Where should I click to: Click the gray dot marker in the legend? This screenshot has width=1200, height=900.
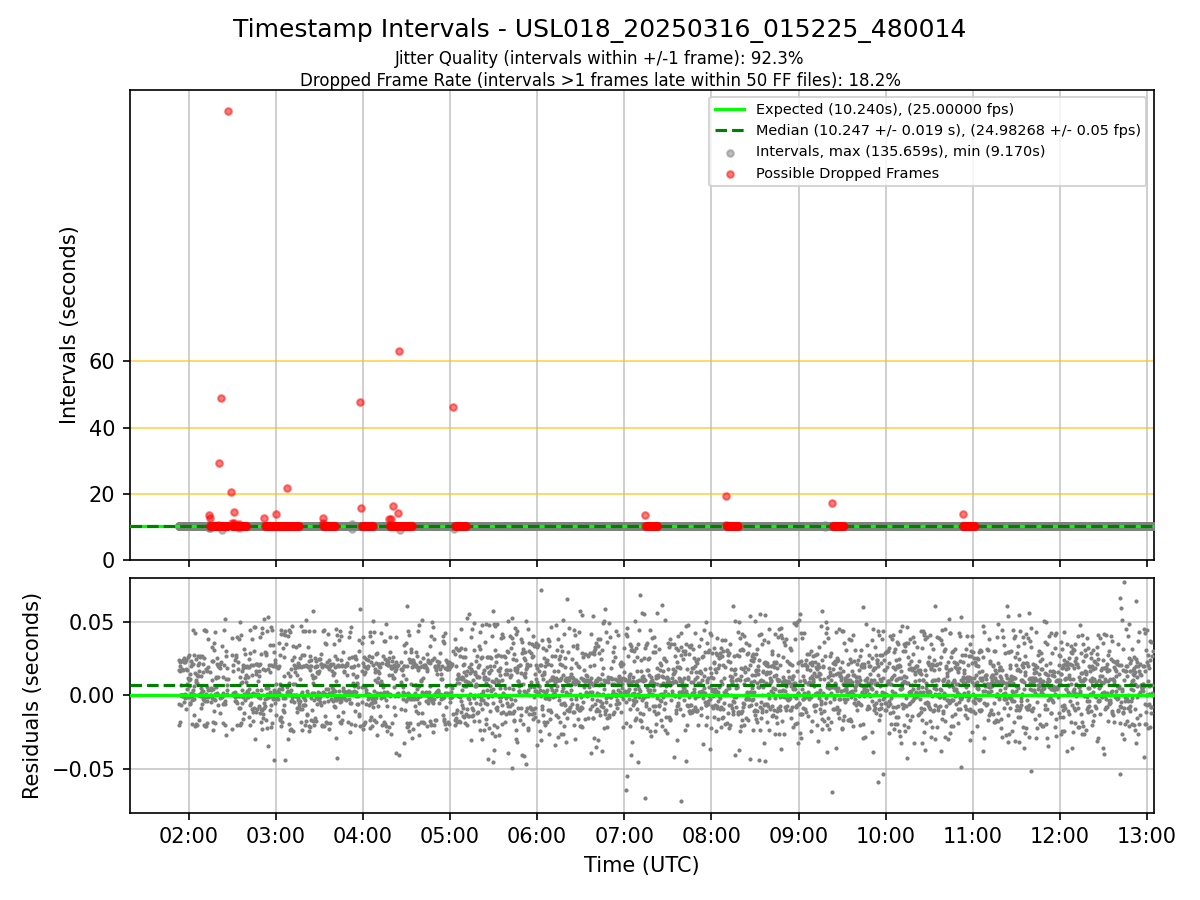(x=730, y=152)
